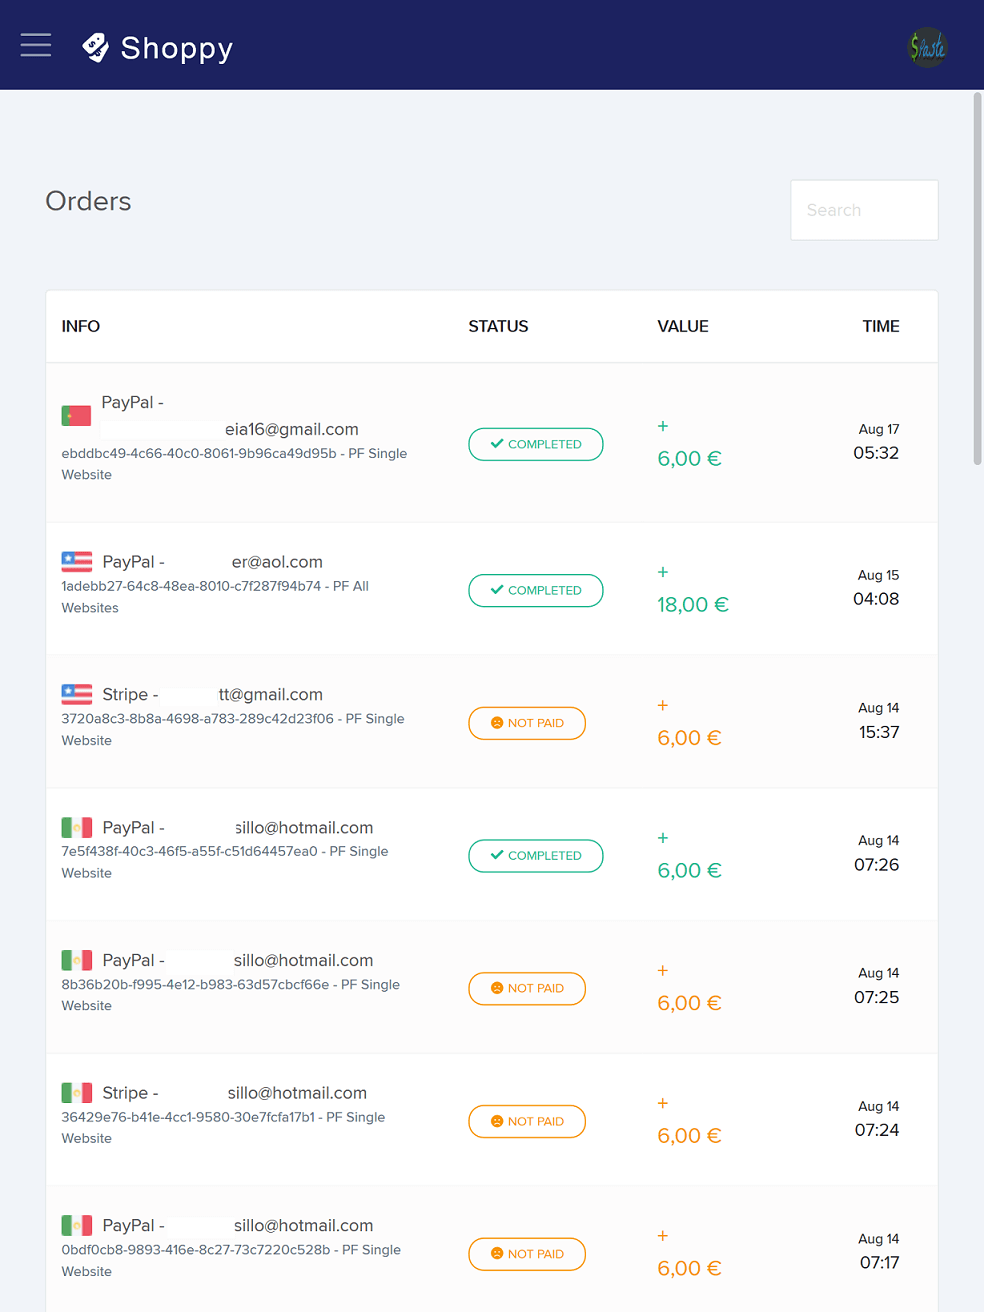Click the 6,00 € value of the 07:17 order
The width and height of the screenshot is (984, 1312).
pos(690,1269)
